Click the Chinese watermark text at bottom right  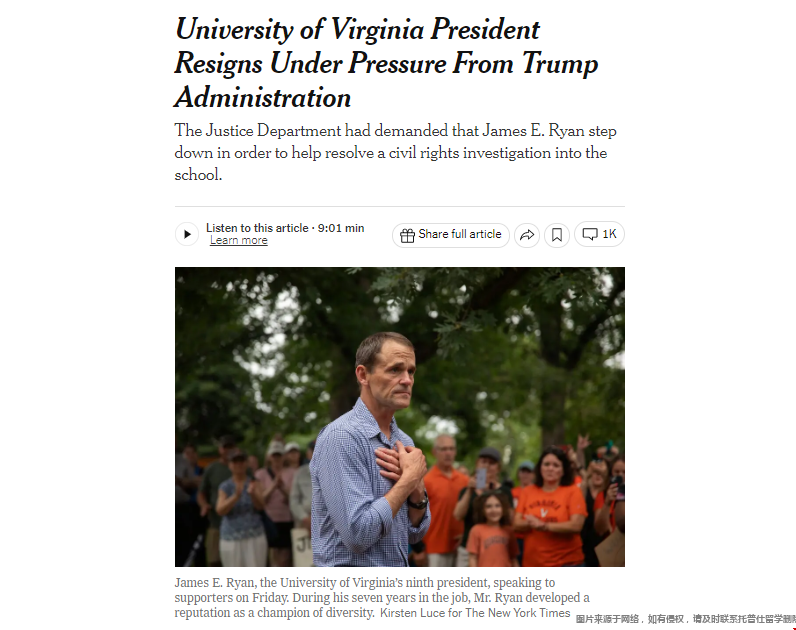685,619
